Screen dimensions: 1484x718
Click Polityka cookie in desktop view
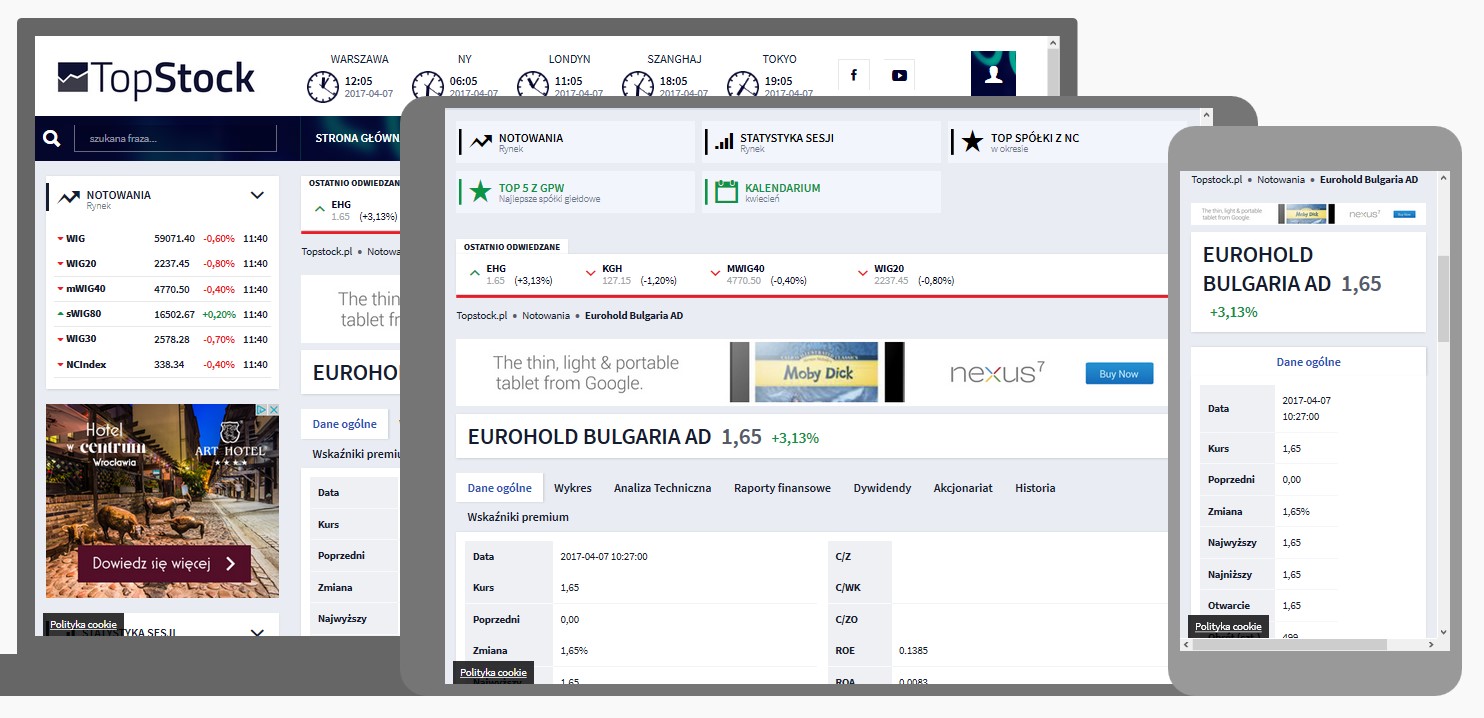[x=83, y=625]
